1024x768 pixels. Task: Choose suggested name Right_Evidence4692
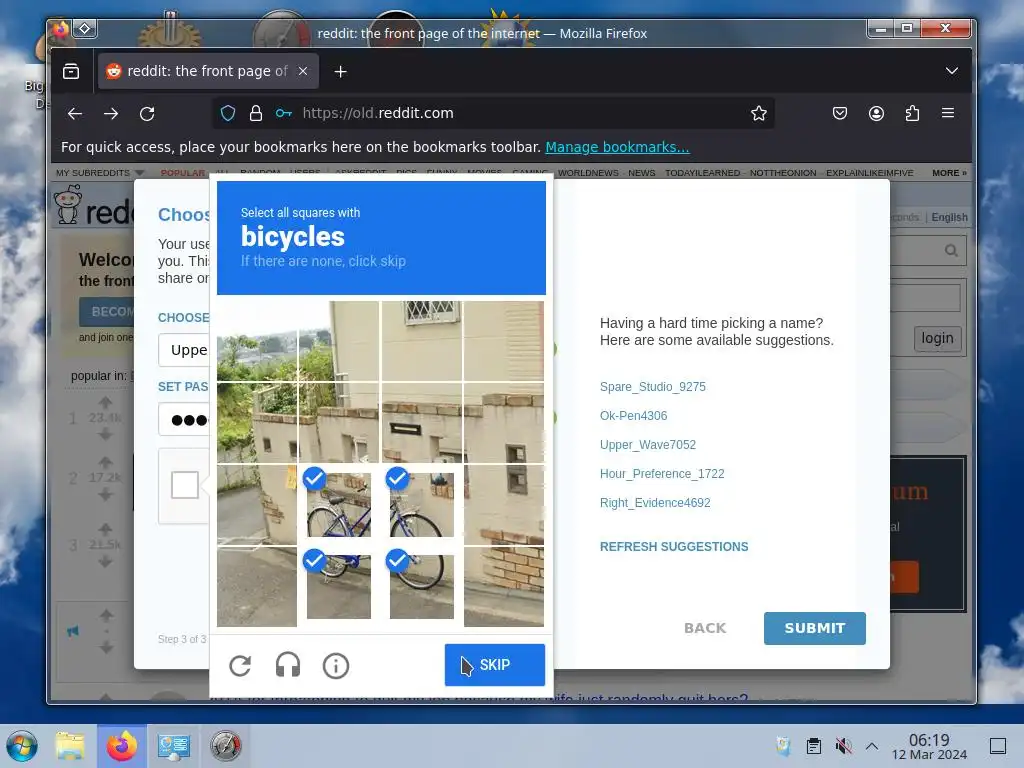click(655, 503)
